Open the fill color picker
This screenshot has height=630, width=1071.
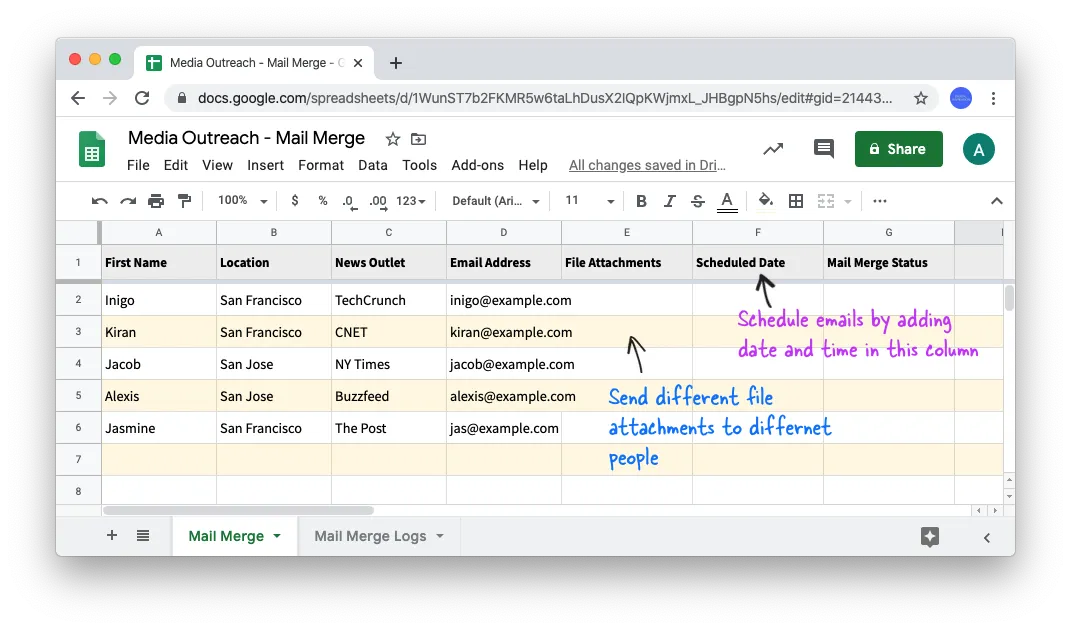coord(764,200)
